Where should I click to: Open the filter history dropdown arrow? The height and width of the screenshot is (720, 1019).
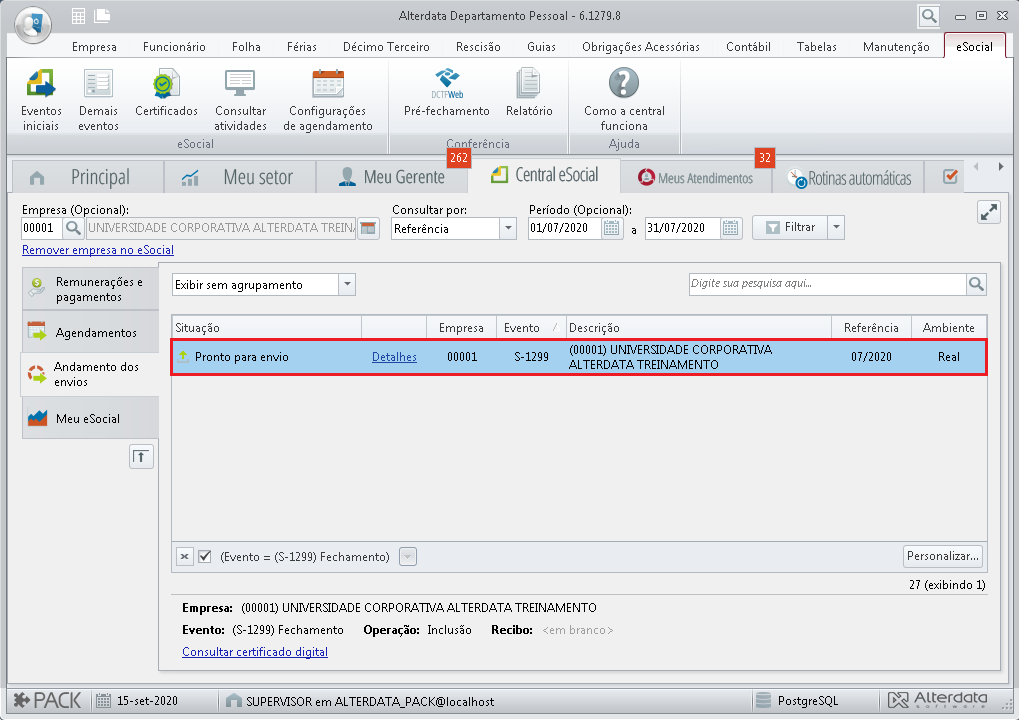(x=407, y=557)
